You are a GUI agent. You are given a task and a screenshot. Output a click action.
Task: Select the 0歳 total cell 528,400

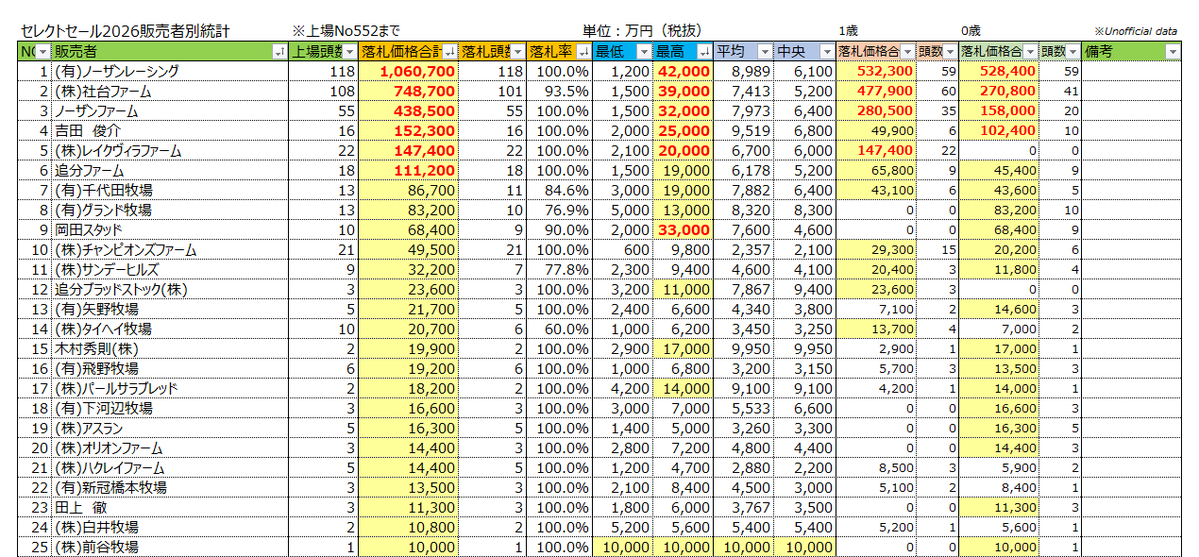point(999,71)
